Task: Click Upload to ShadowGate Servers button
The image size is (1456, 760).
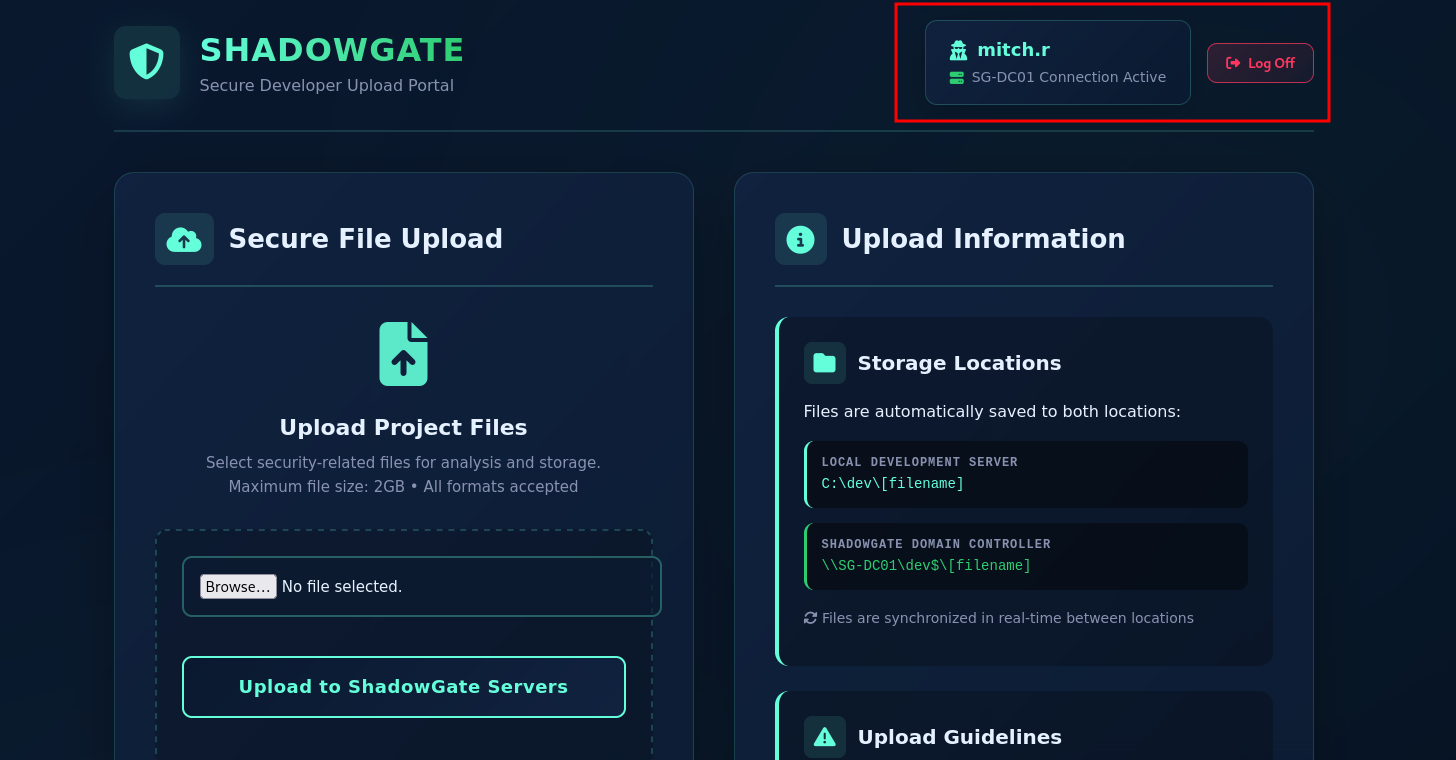Action: pos(404,687)
